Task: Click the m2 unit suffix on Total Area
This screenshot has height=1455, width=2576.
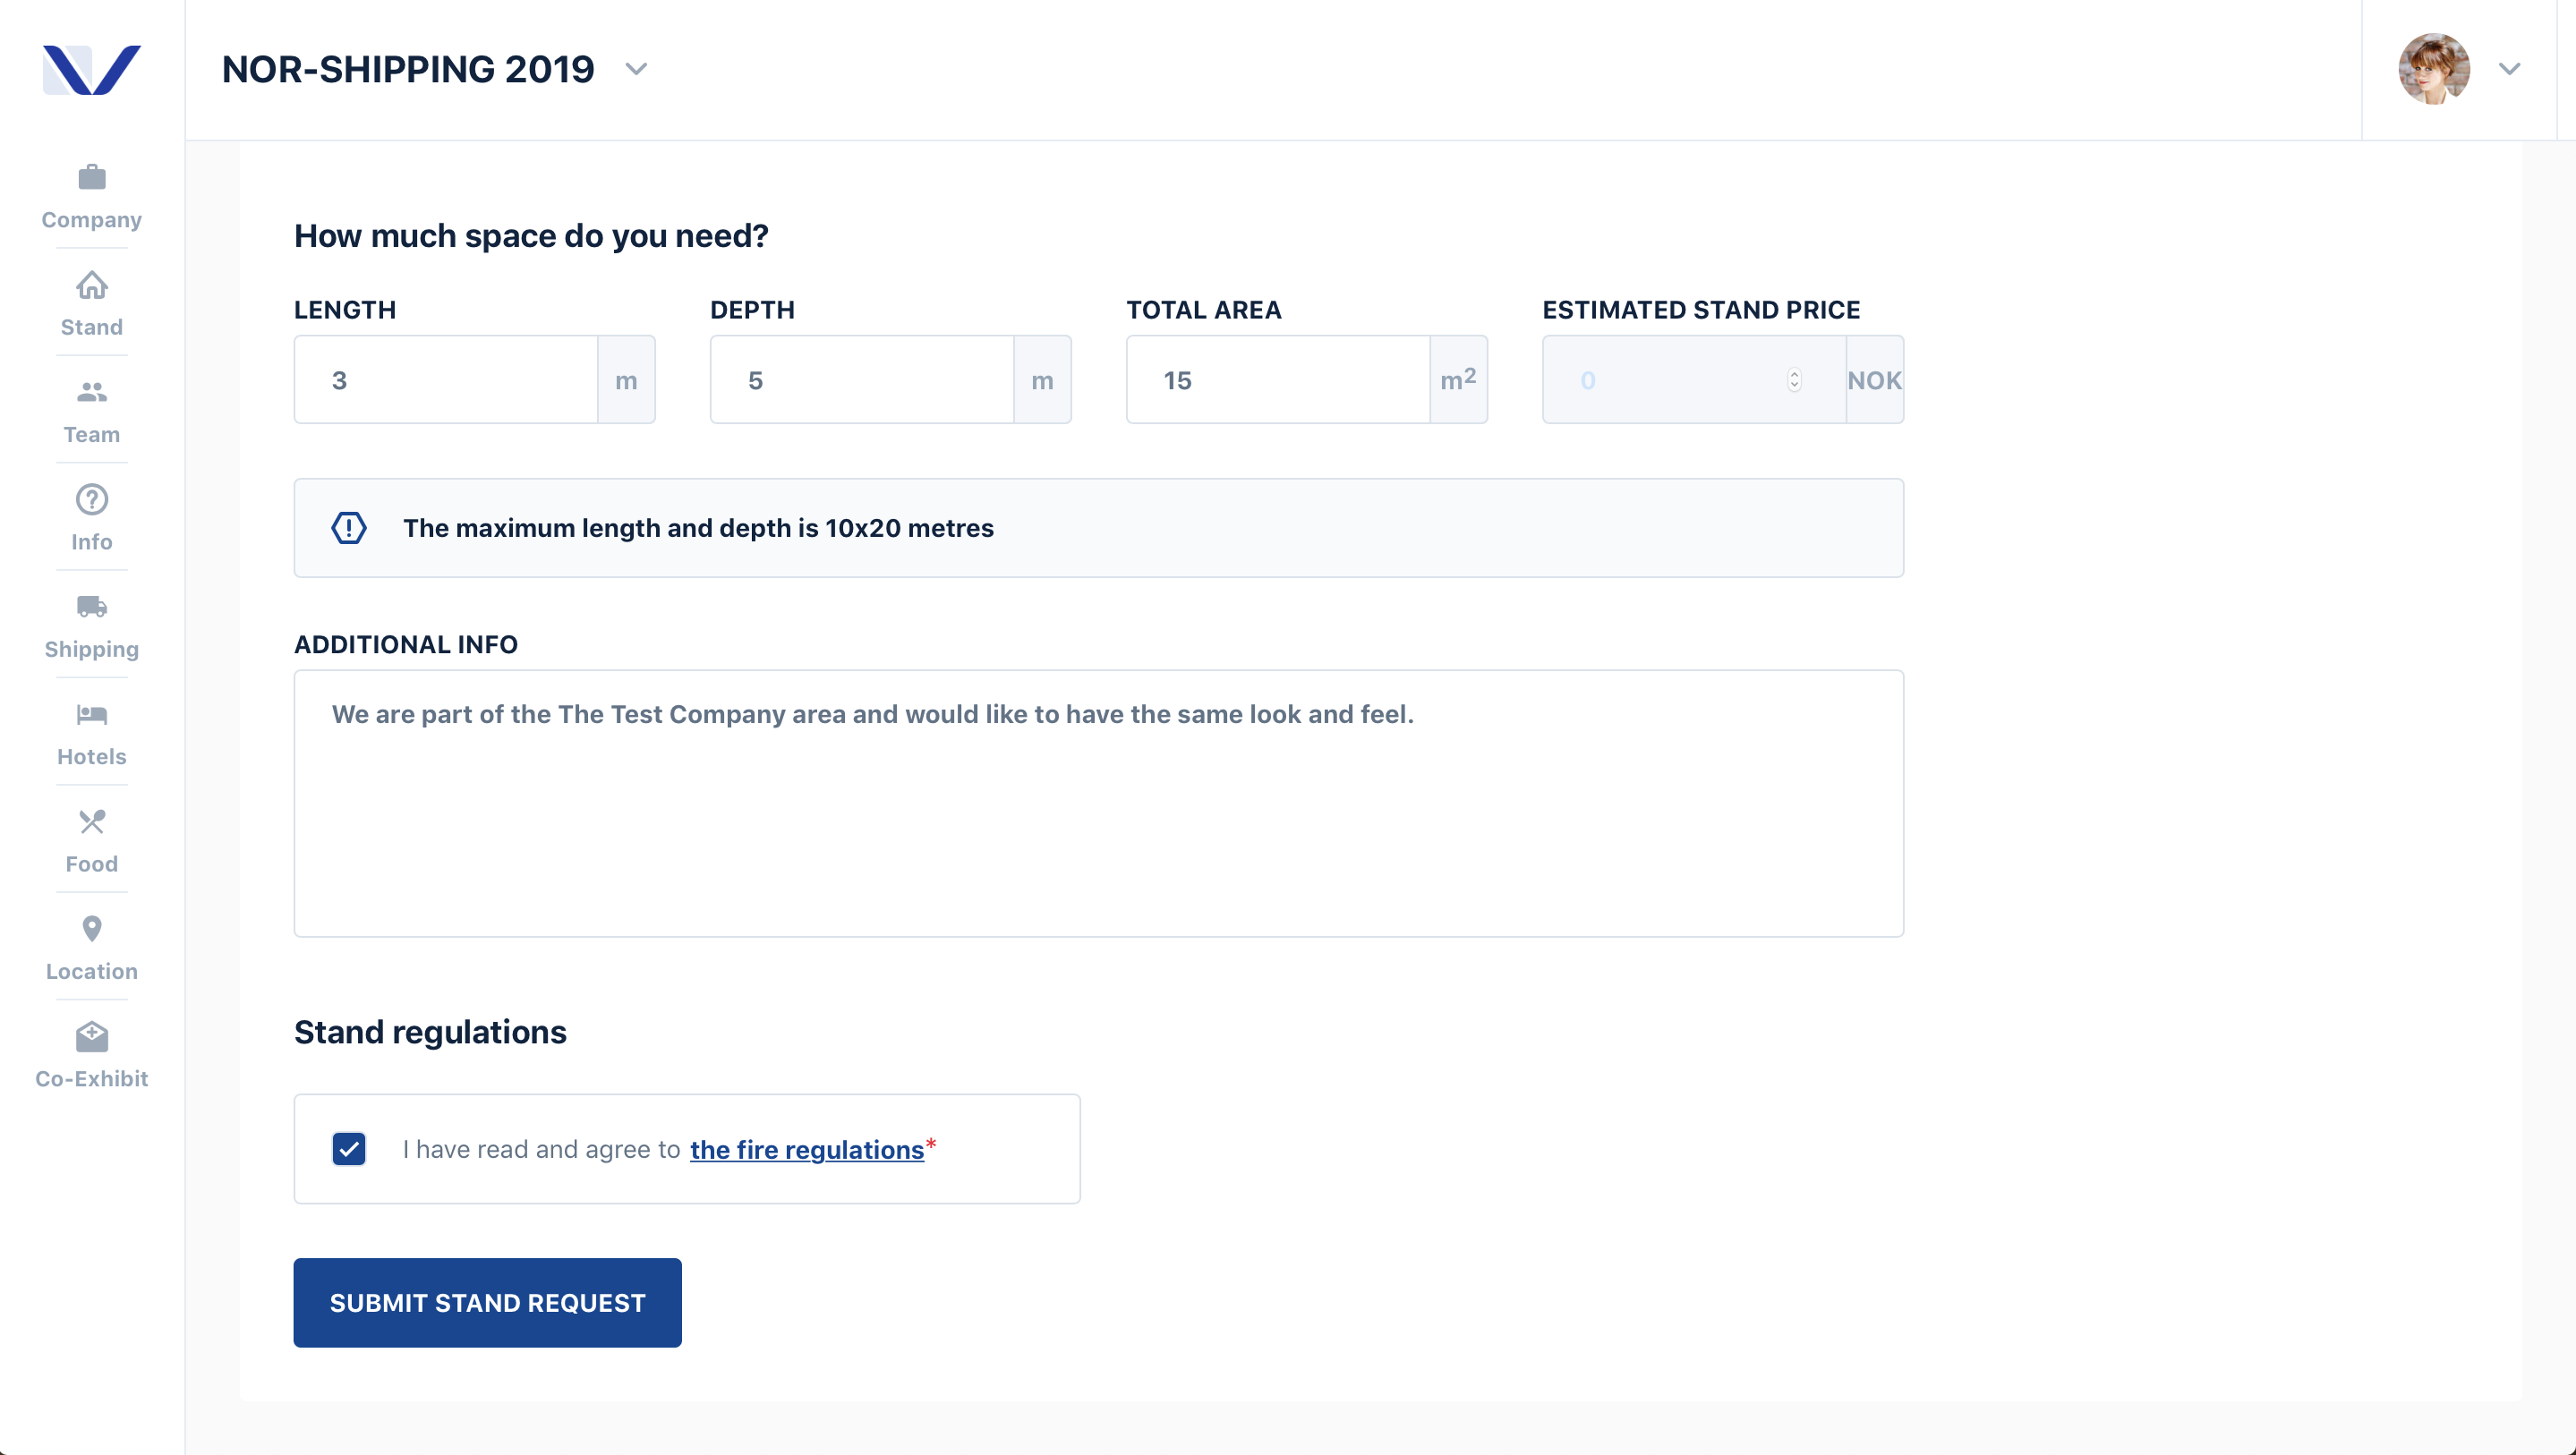Action: click(x=1459, y=380)
